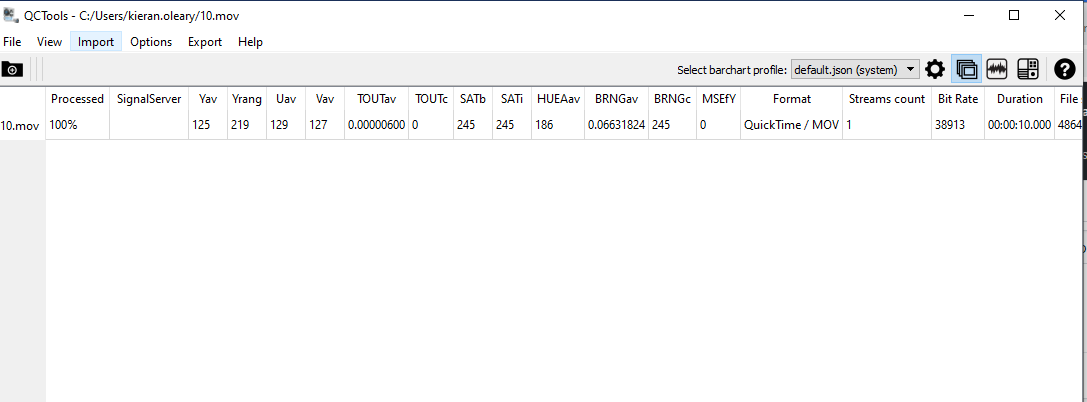Open the barchart profile settings gear
Viewport: 1087px width, 402px height.
pos(935,69)
